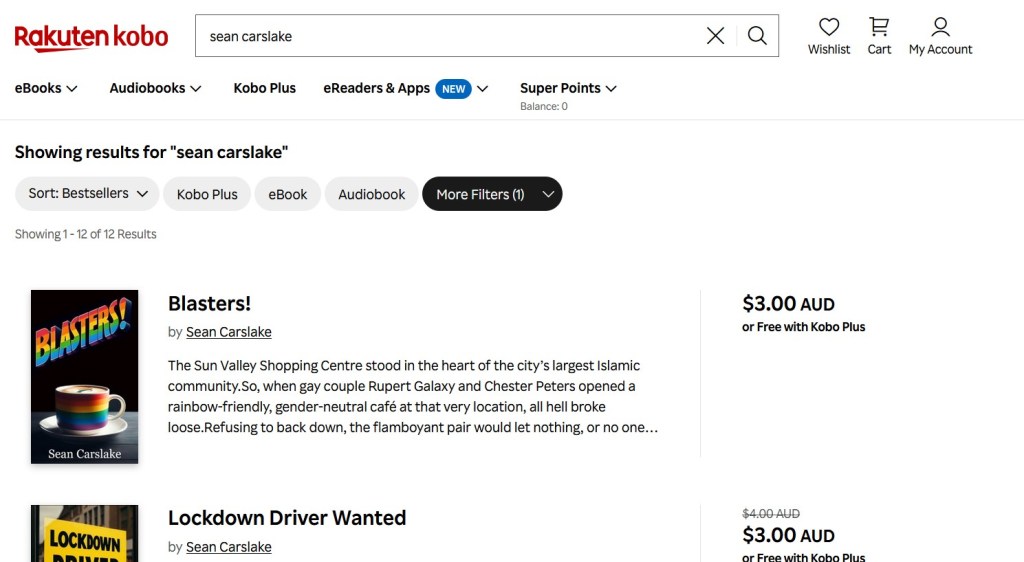This screenshot has height=562, width=1024.
Task: Open the Wishlist heart icon
Action: (x=829, y=28)
